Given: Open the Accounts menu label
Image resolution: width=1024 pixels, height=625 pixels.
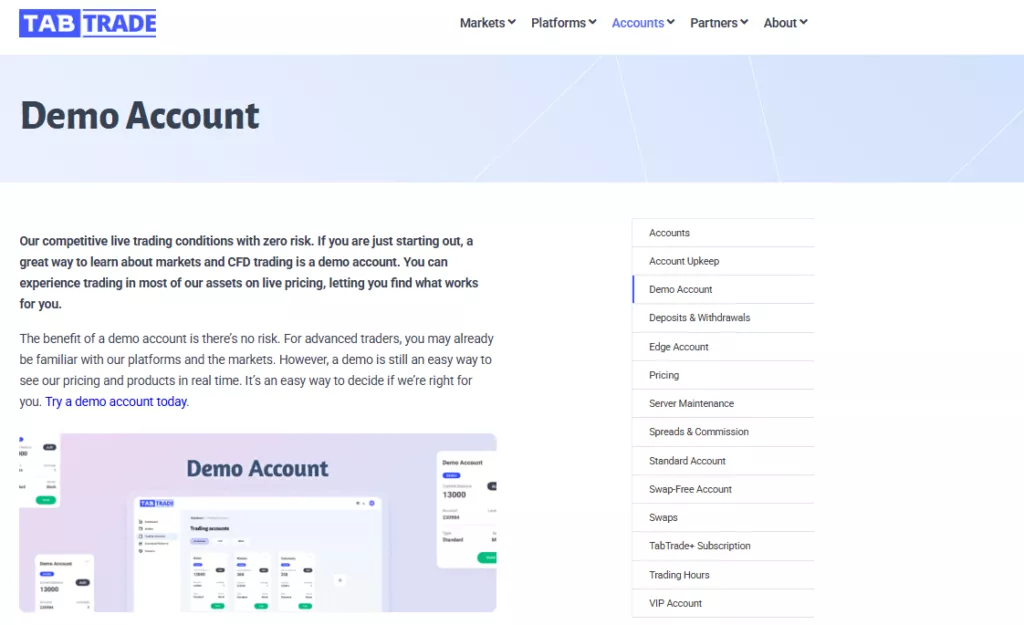Looking at the screenshot, I should [637, 23].
